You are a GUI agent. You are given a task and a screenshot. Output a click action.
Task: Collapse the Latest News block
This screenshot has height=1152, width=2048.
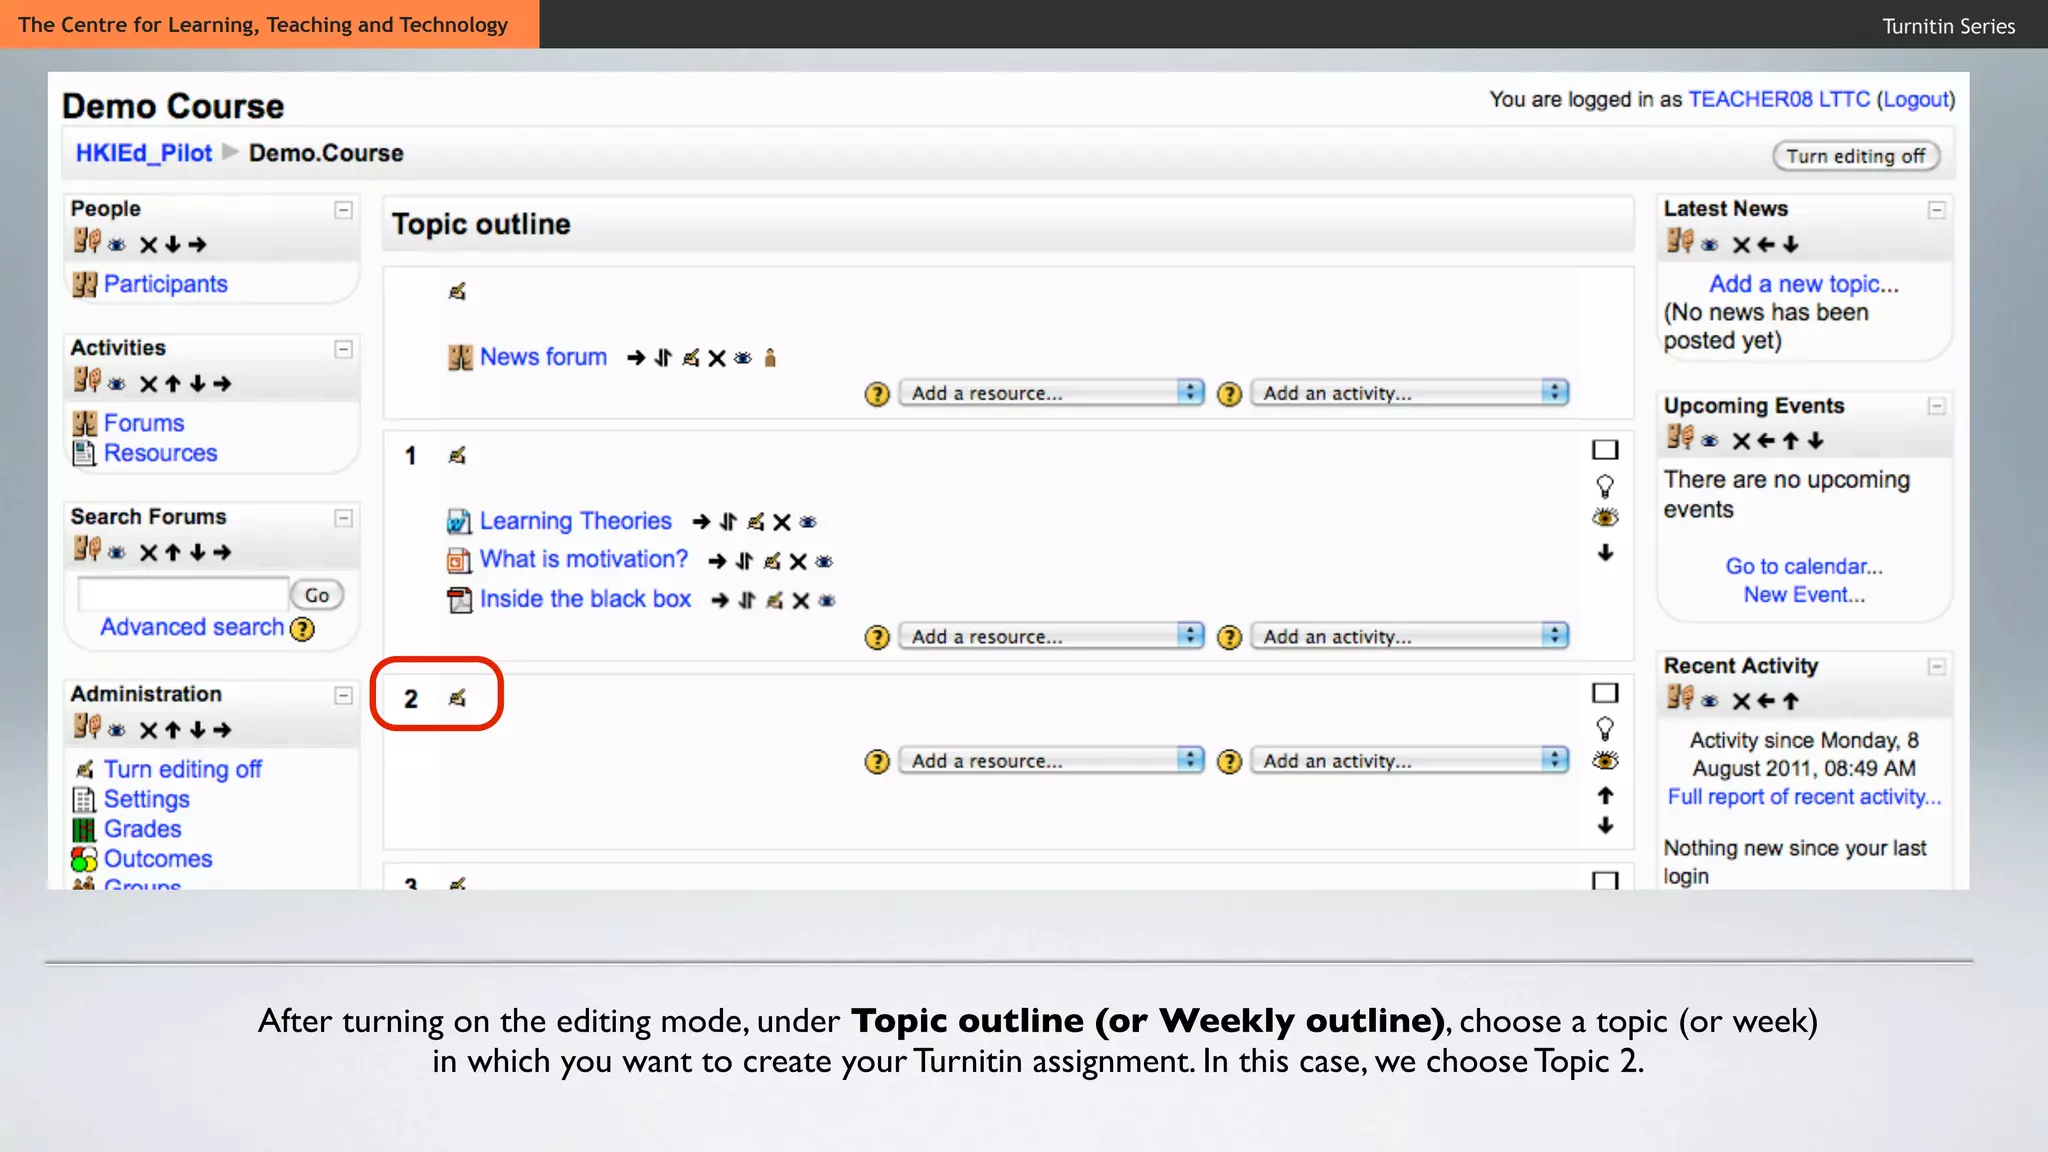[x=1937, y=210]
